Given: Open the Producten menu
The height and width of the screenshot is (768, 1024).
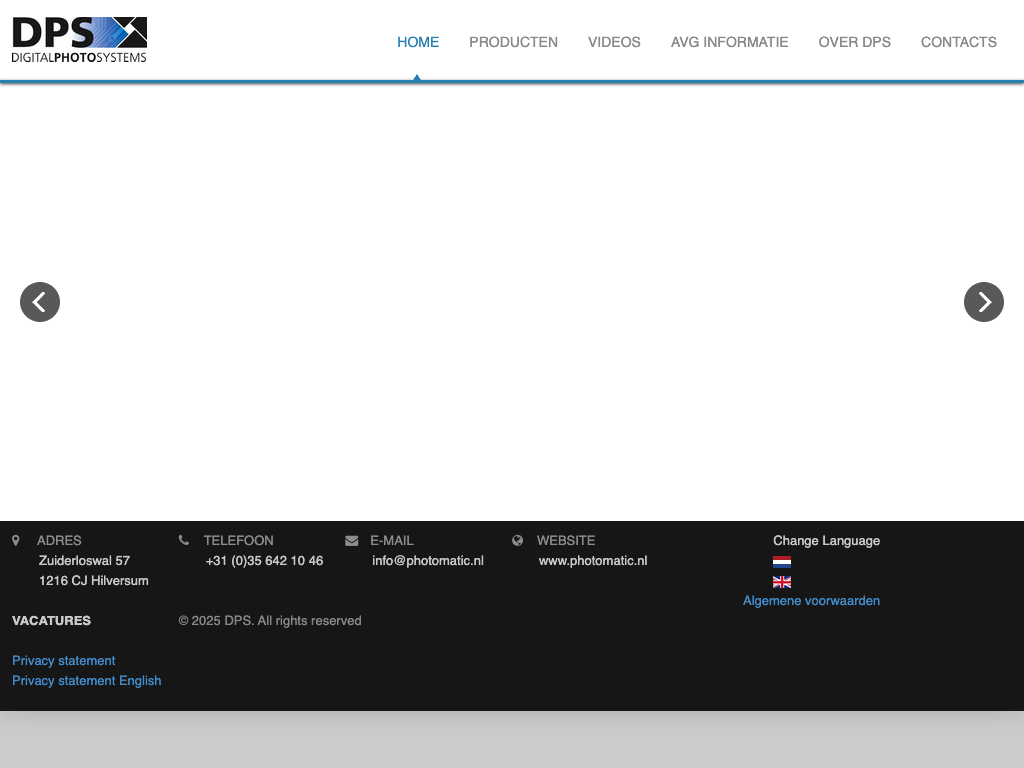Looking at the screenshot, I should [x=513, y=42].
